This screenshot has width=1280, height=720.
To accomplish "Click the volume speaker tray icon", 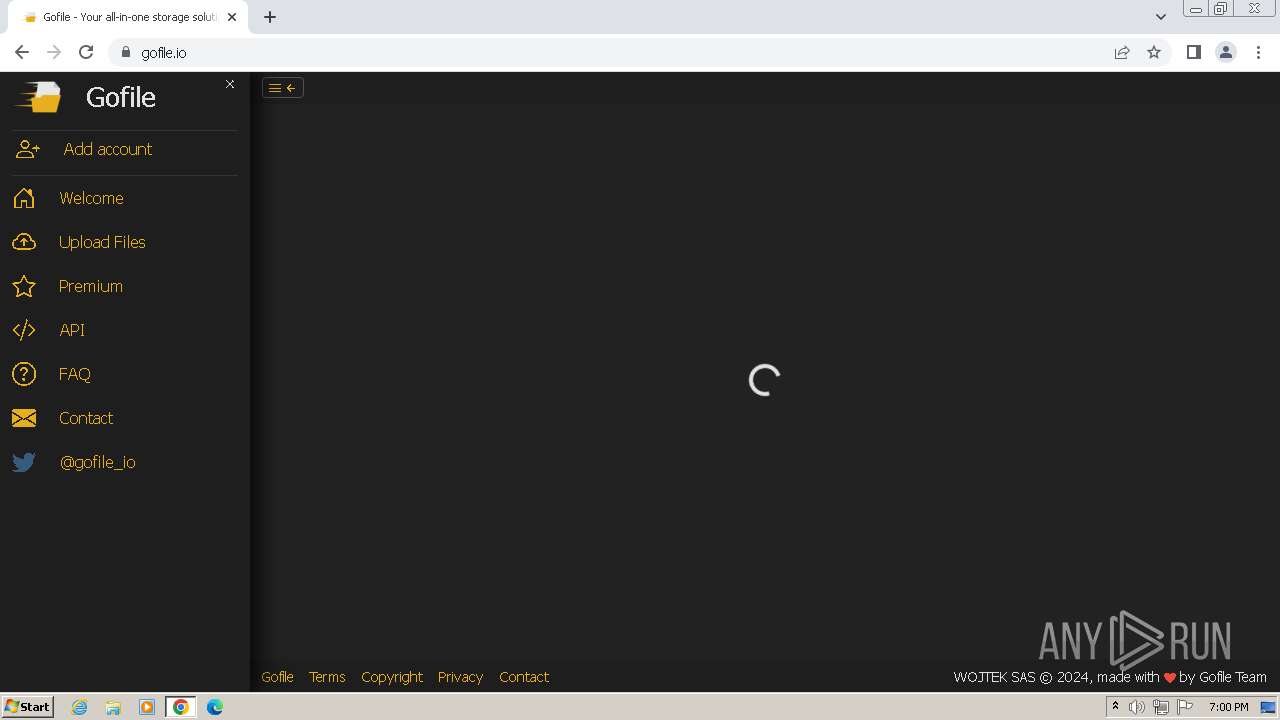I will 1136,707.
